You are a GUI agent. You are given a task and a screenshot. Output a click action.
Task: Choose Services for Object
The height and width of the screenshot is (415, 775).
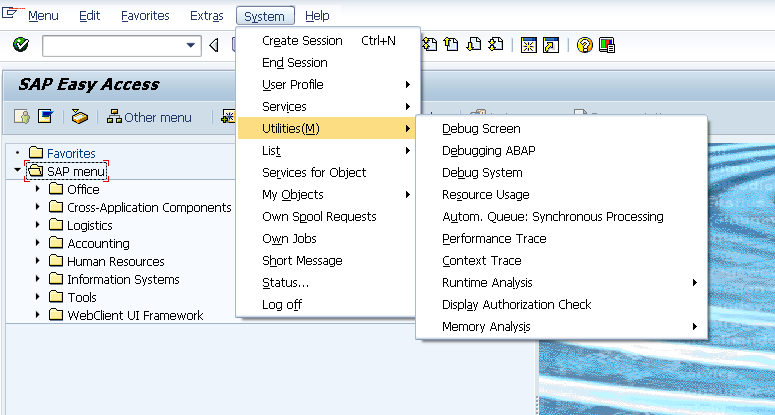tap(328, 172)
